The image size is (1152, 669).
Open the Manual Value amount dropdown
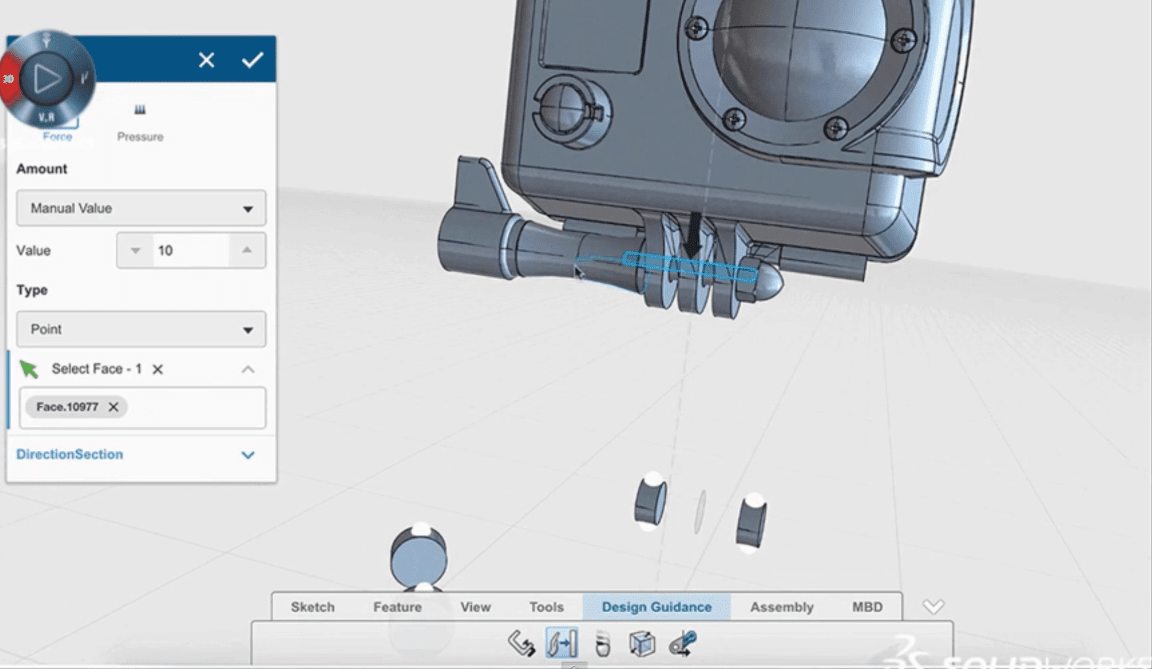(x=141, y=208)
